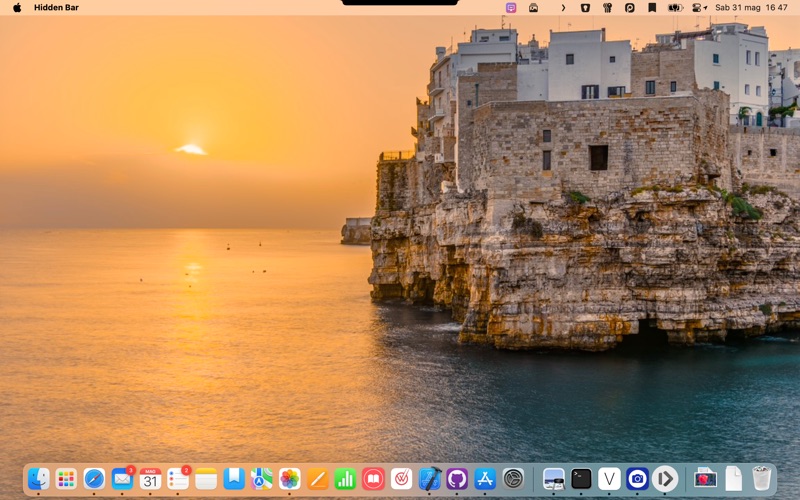This screenshot has height=500, width=800.
Task: Show battery status in the menu bar
Action: (676, 7)
